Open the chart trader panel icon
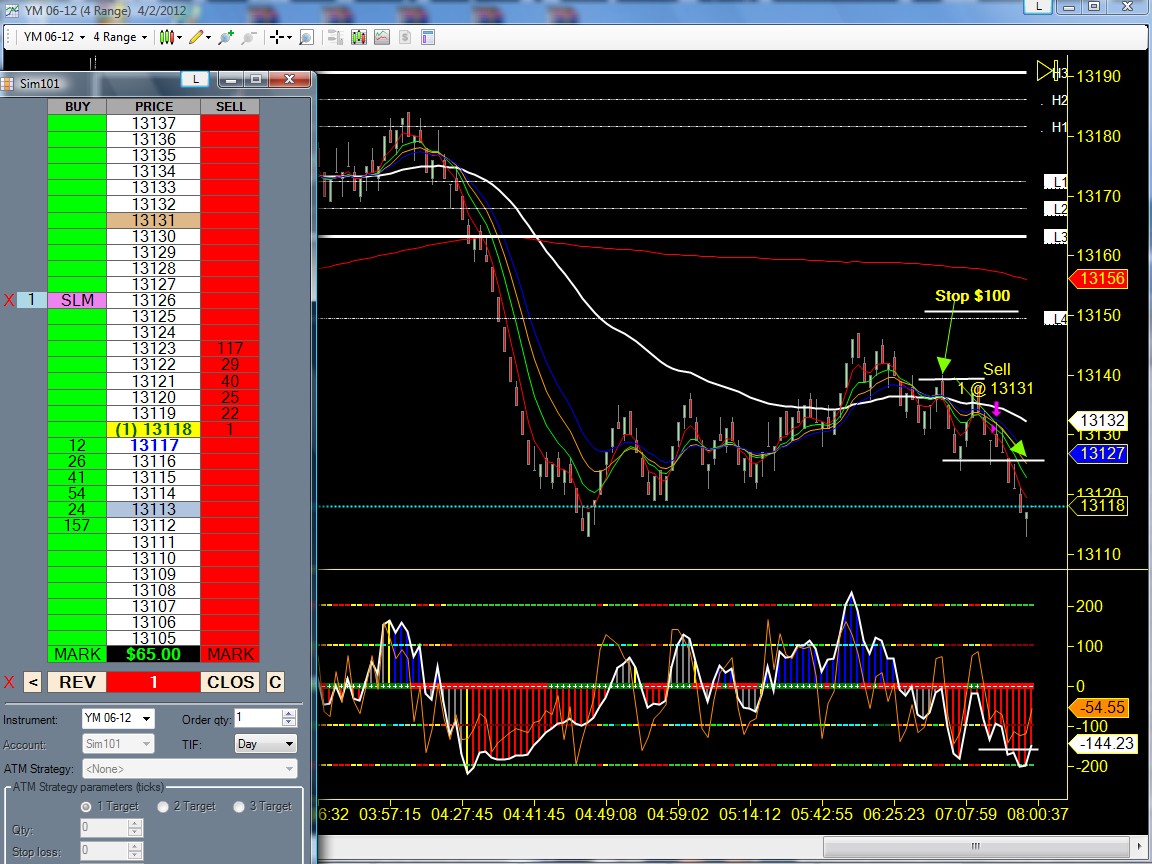 click(x=335, y=37)
